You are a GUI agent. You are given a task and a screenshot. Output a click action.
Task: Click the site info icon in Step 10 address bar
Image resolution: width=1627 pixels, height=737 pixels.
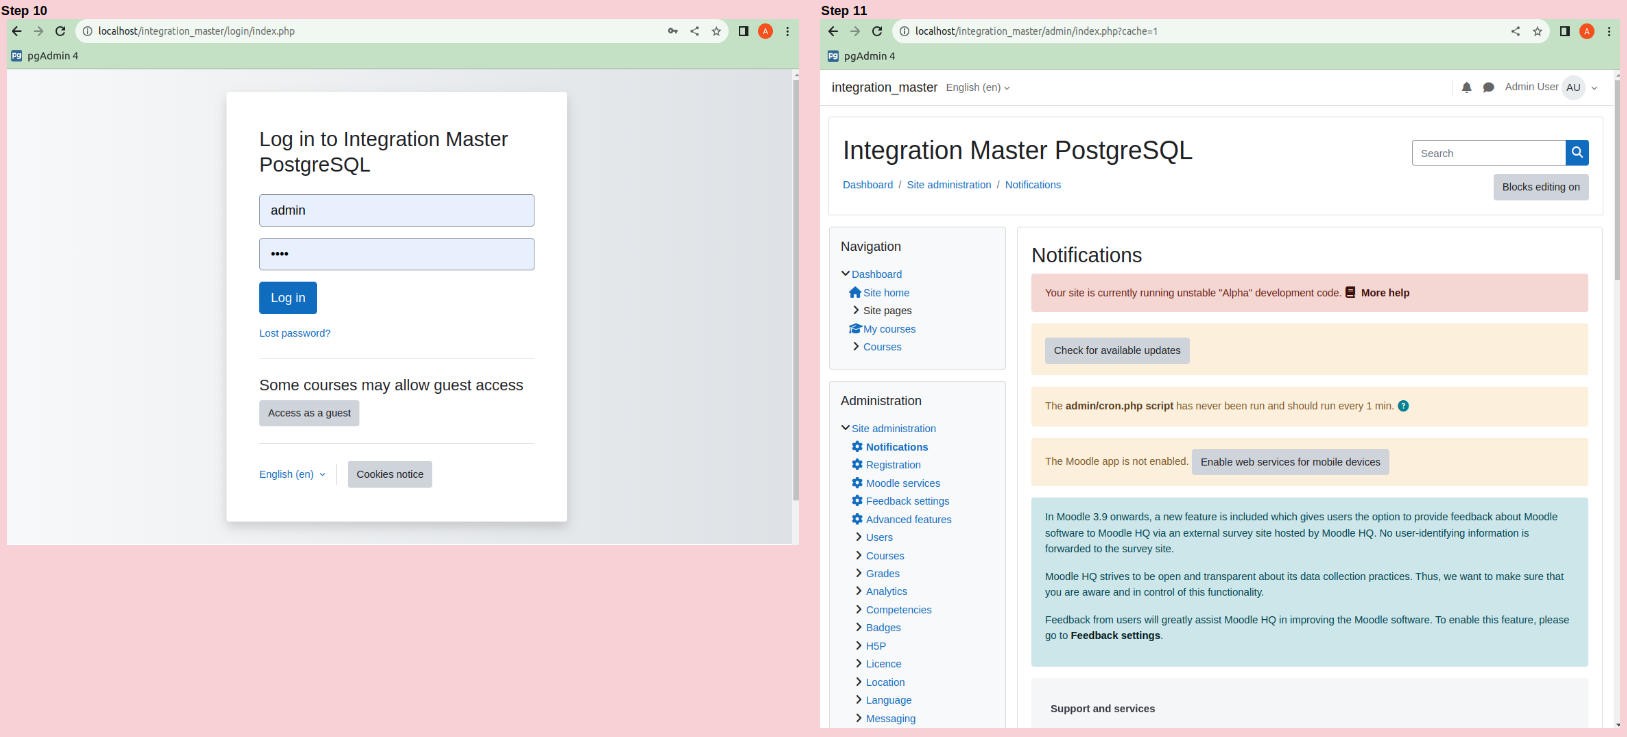(87, 31)
